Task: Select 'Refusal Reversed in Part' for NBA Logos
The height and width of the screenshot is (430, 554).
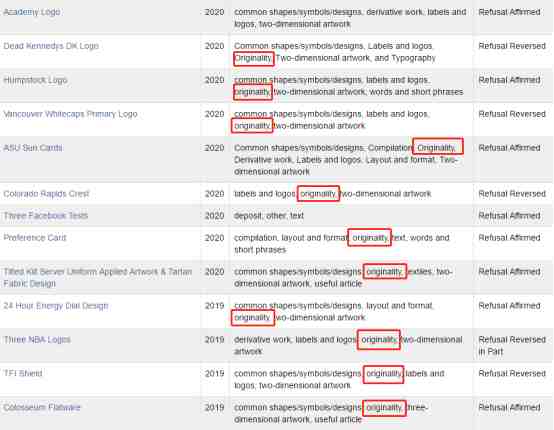Action: tap(512, 346)
